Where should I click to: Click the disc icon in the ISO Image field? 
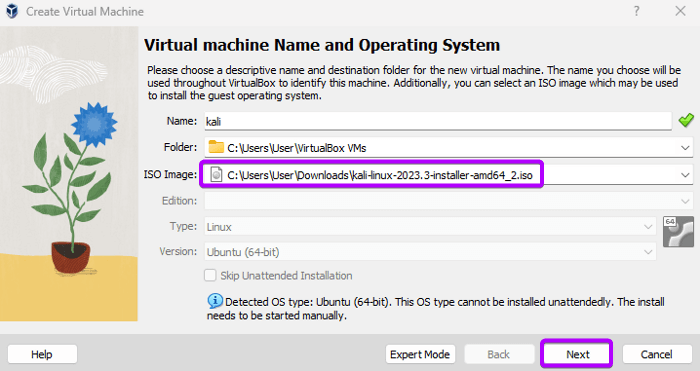(216, 175)
